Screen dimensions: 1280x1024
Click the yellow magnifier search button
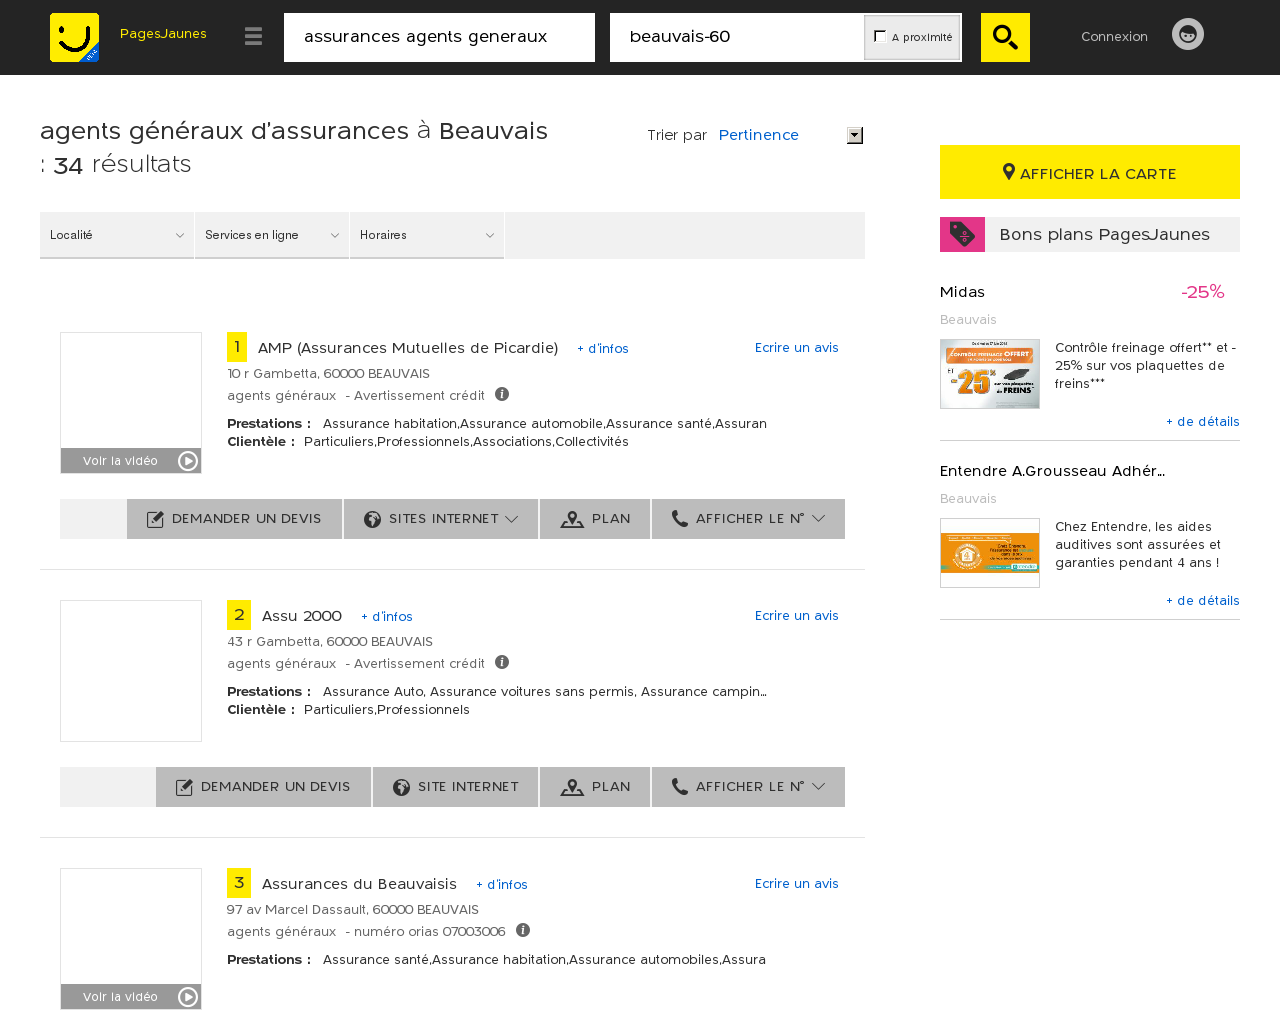point(1005,37)
